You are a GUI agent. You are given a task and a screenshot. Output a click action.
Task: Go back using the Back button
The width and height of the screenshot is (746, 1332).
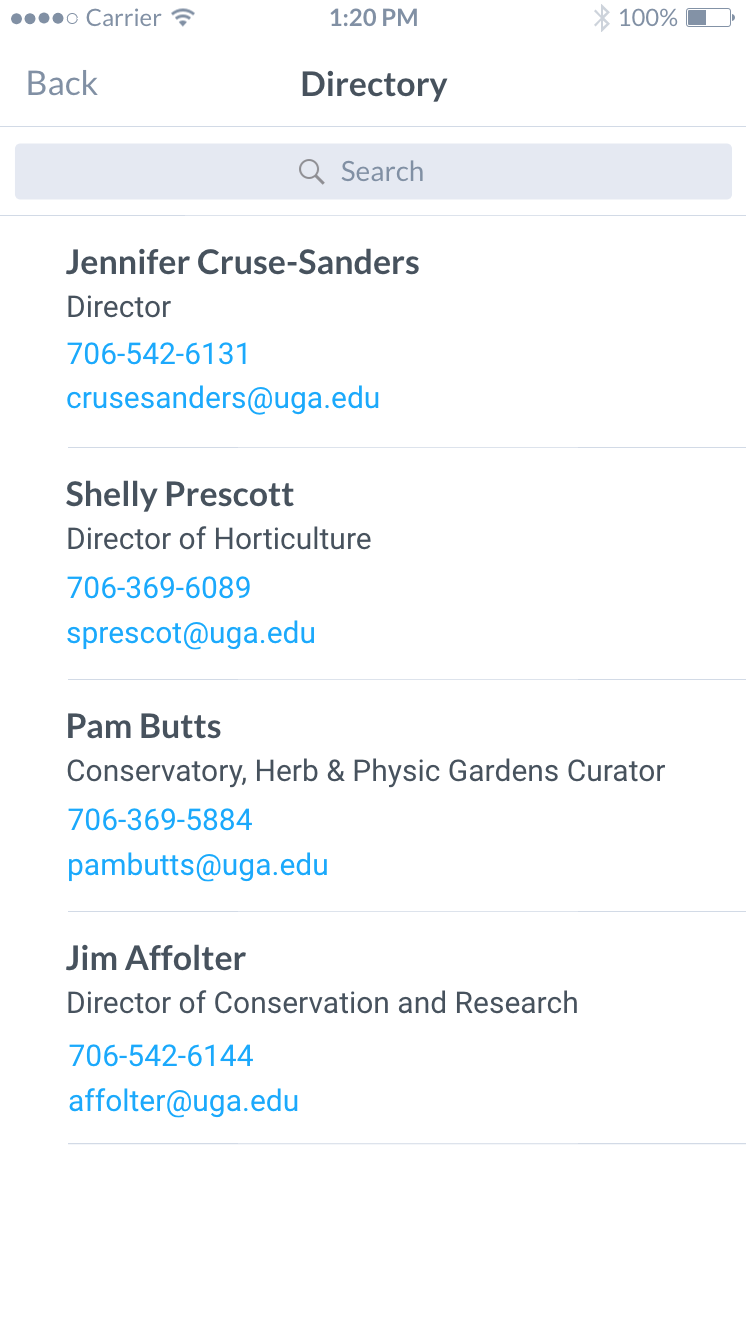click(62, 84)
